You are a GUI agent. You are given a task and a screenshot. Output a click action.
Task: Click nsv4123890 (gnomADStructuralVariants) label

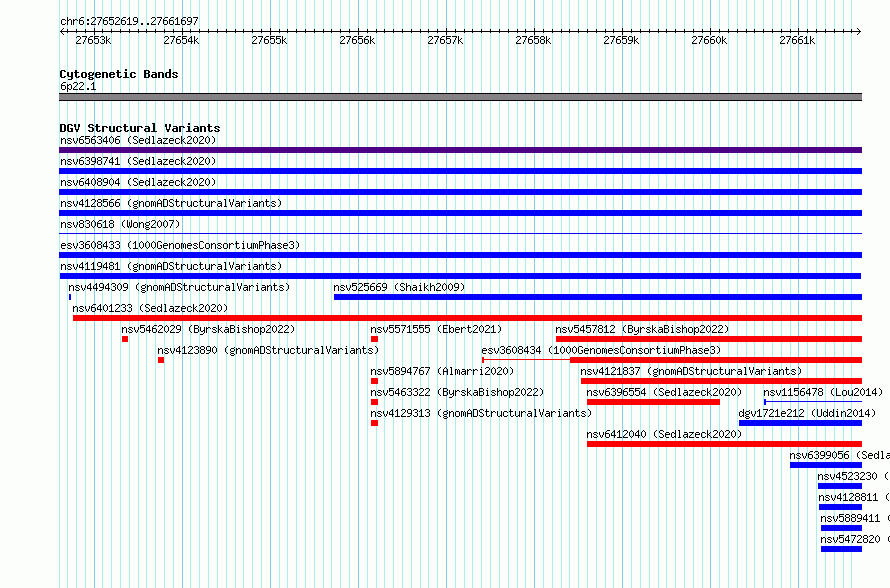point(268,350)
